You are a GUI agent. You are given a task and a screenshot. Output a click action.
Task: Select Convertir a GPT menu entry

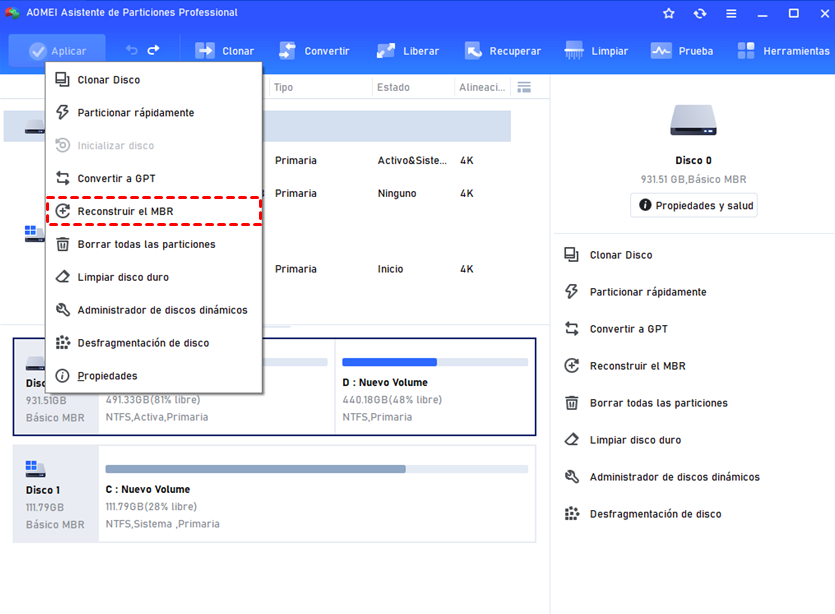116,178
